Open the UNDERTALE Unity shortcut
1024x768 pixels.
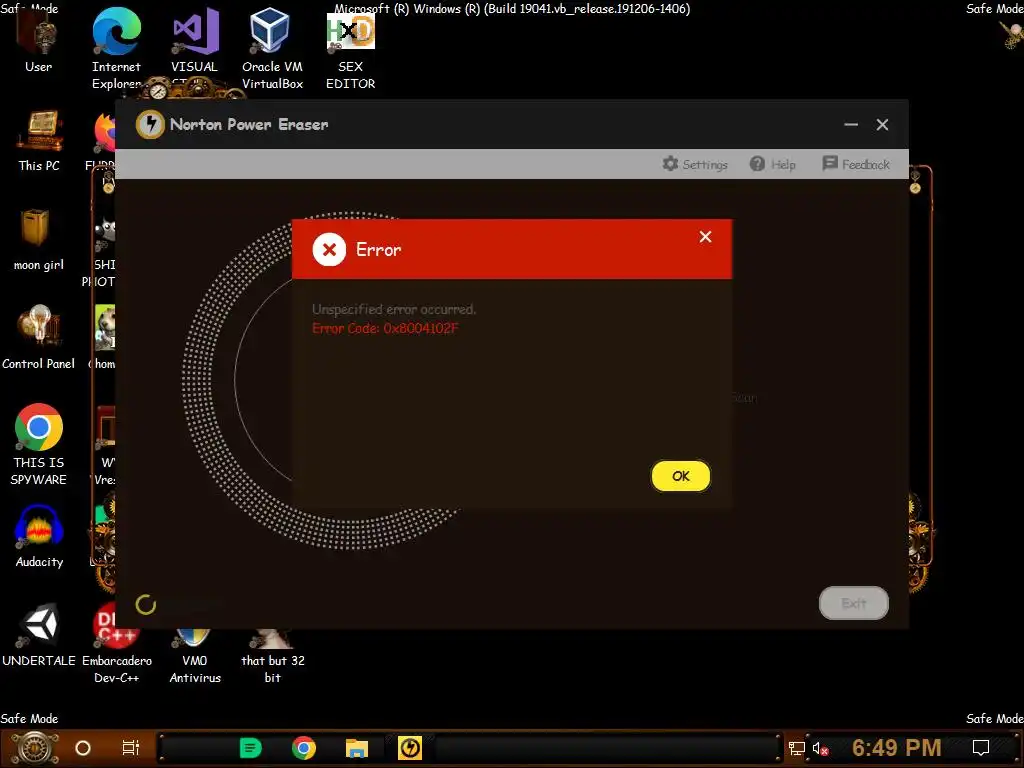[x=39, y=635]
